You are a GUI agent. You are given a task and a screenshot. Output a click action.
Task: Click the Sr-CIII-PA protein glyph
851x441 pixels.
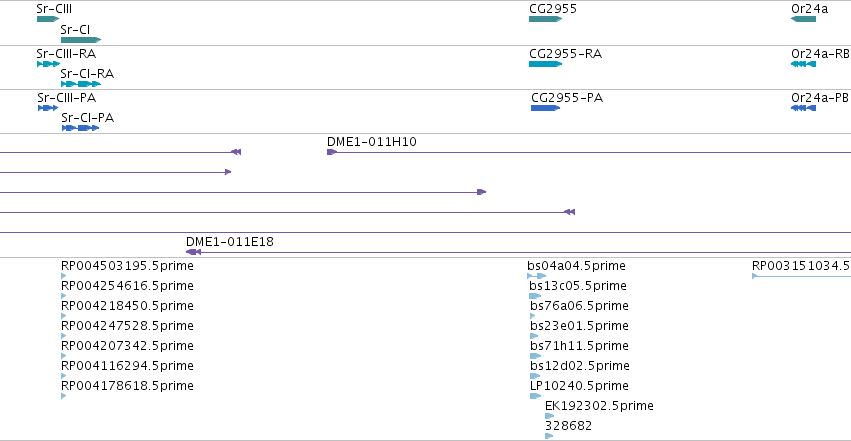(x=48, y=108)
